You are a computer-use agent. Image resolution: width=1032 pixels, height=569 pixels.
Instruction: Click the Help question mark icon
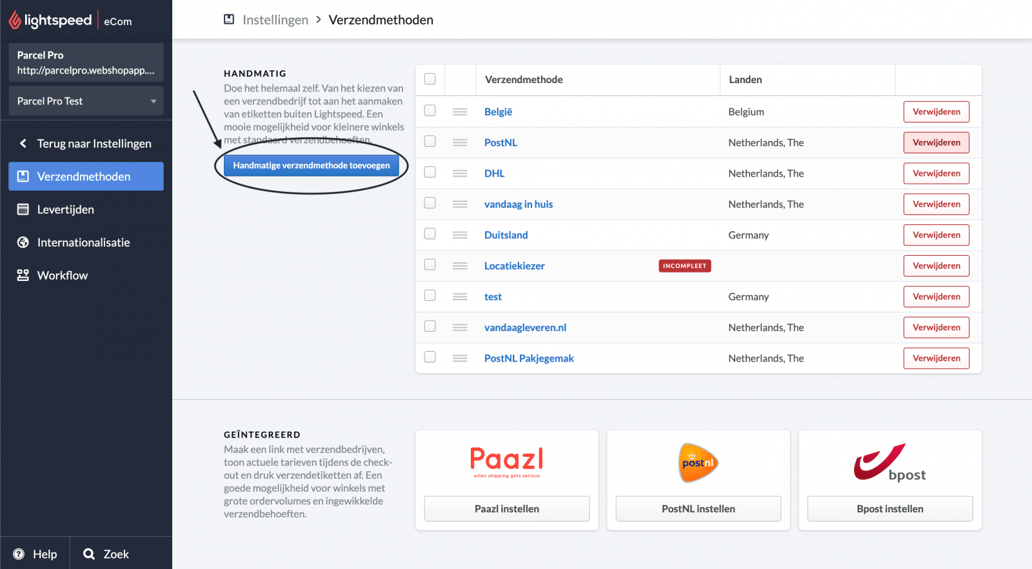coord(19,554)
